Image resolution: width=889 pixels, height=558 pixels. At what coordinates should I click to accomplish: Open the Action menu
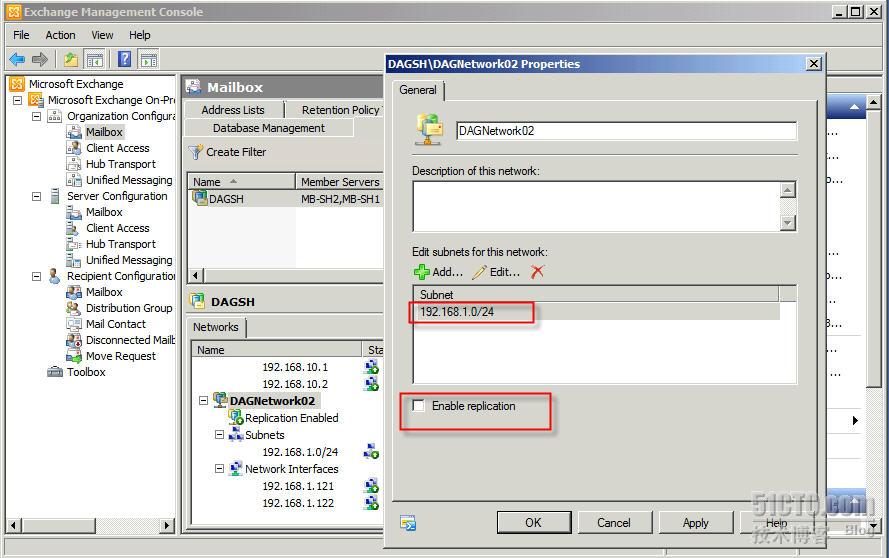pos(60,35)
